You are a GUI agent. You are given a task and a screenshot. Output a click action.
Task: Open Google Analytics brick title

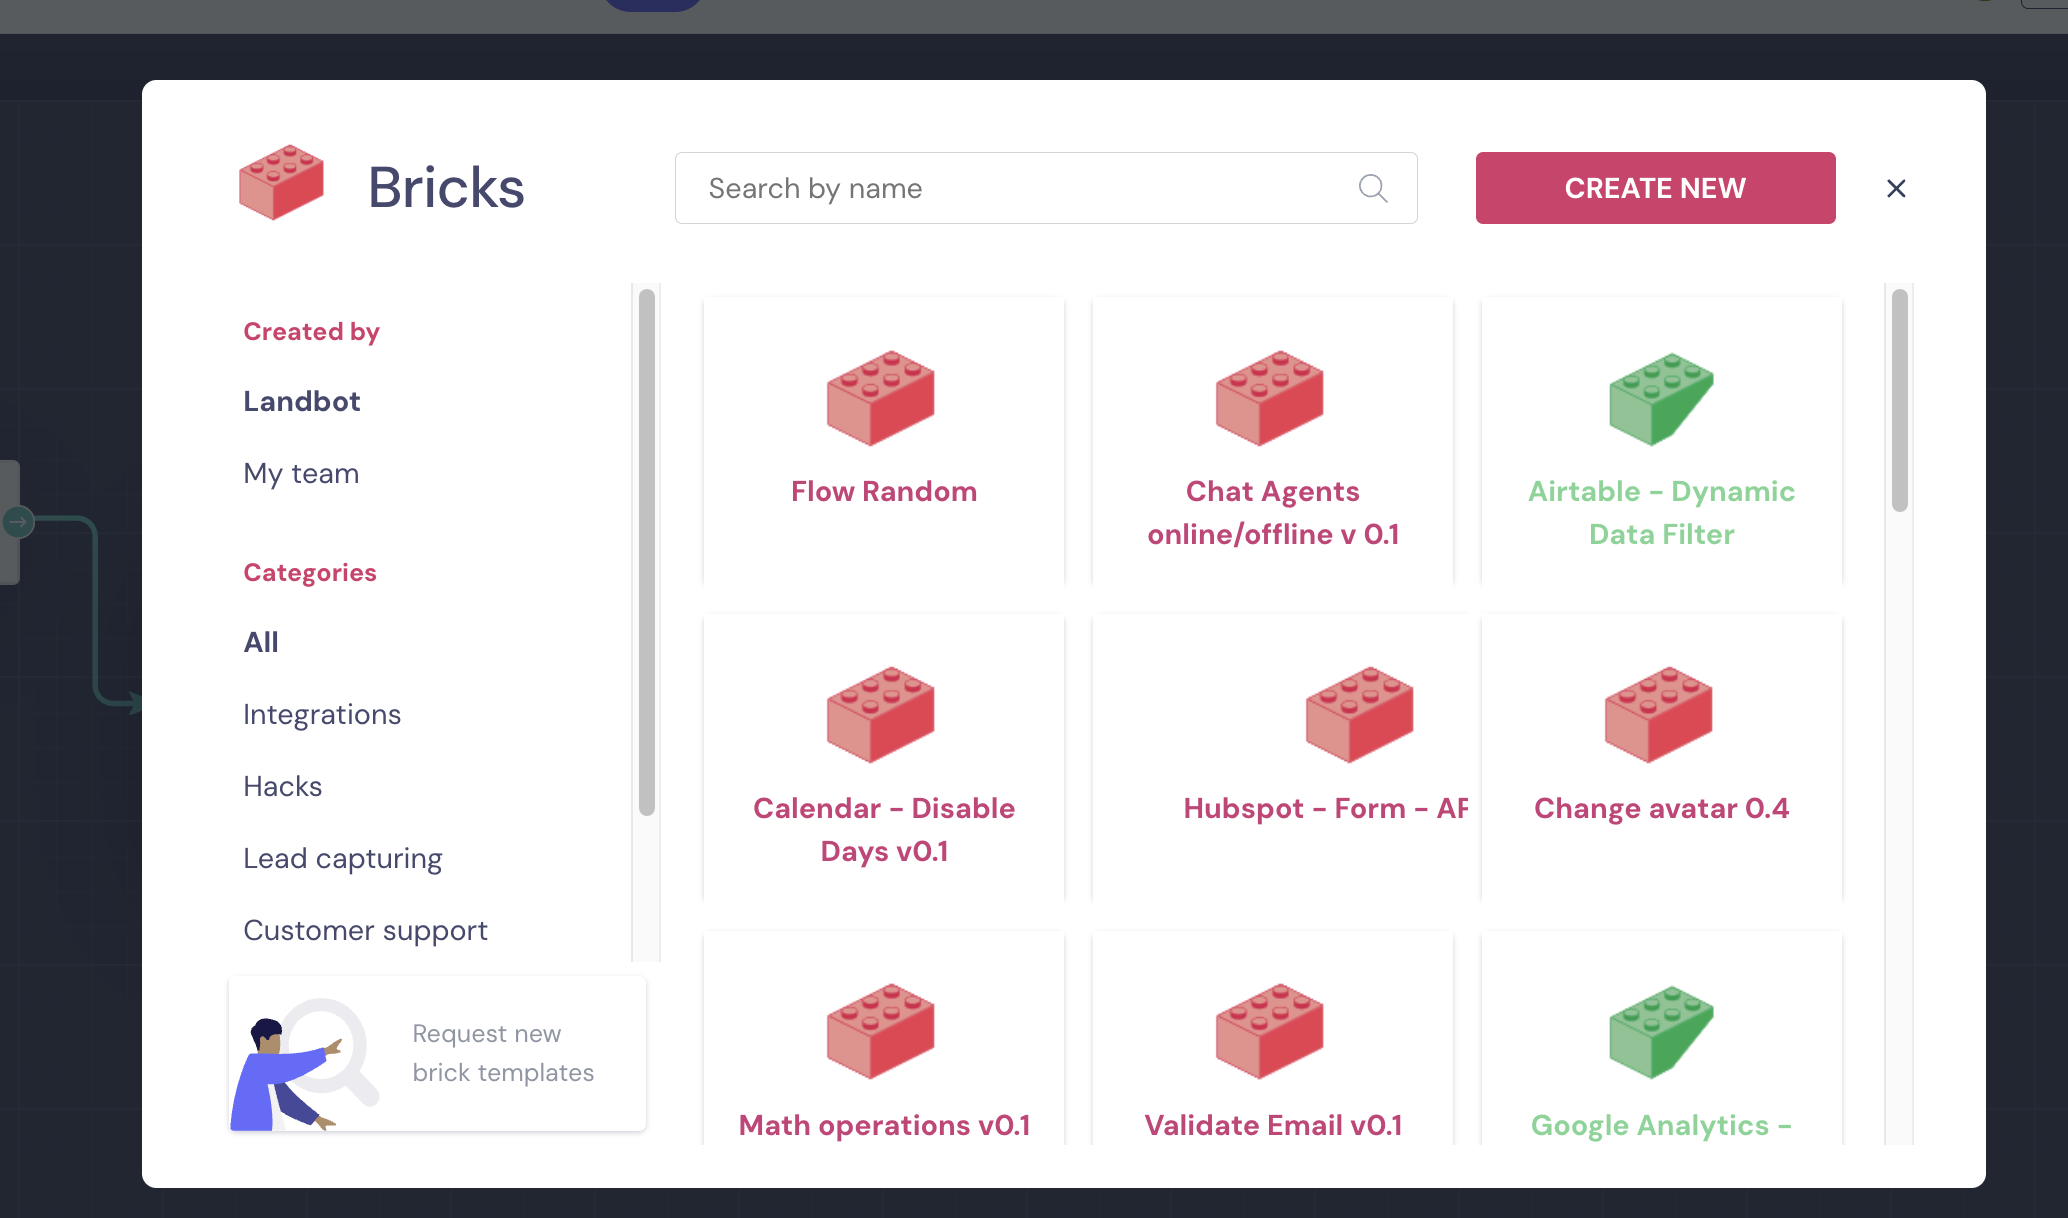pos(1662,1125)
